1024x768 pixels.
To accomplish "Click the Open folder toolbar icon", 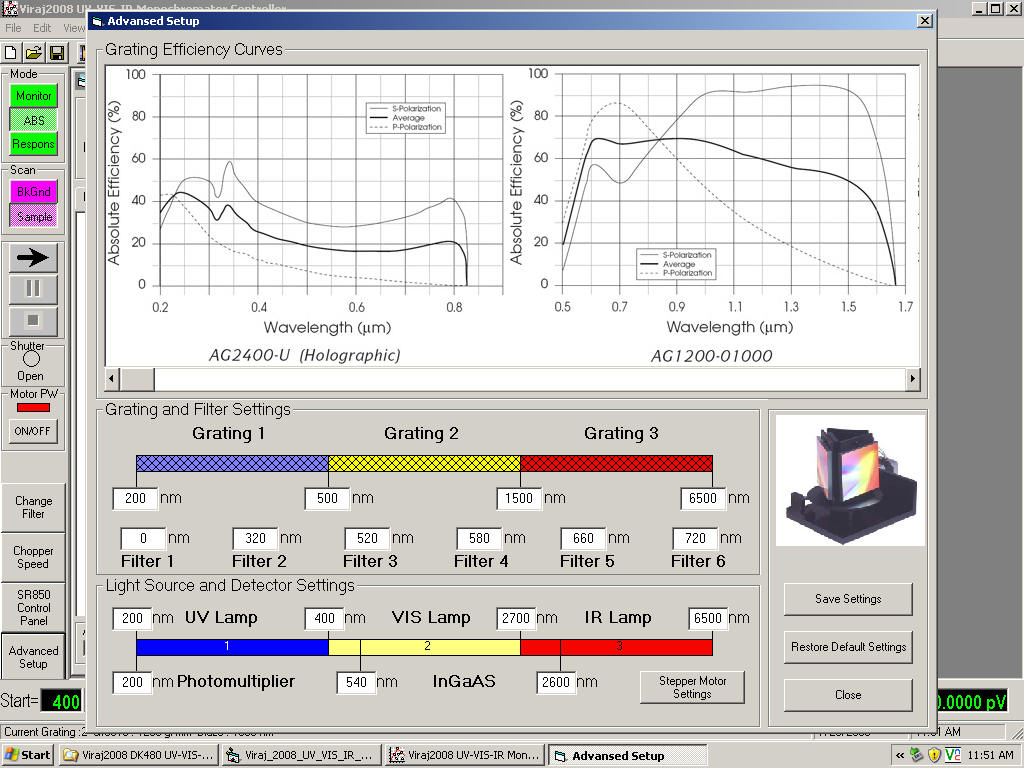I will (33, 53).
